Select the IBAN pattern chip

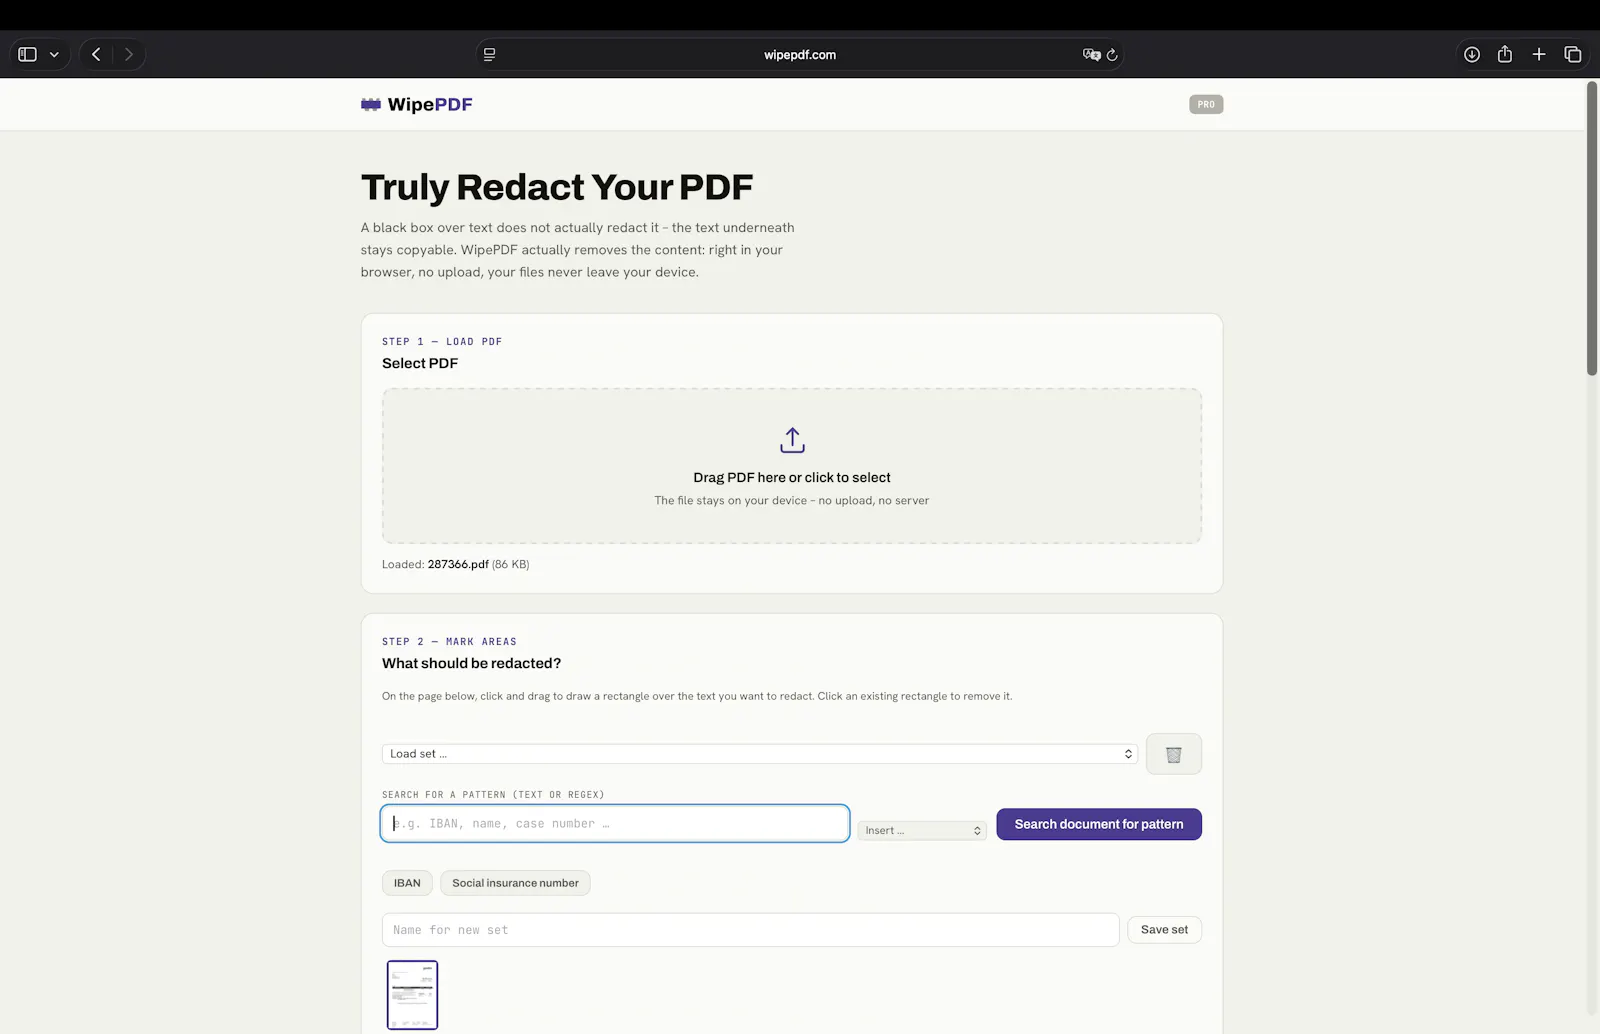(407, 883)
